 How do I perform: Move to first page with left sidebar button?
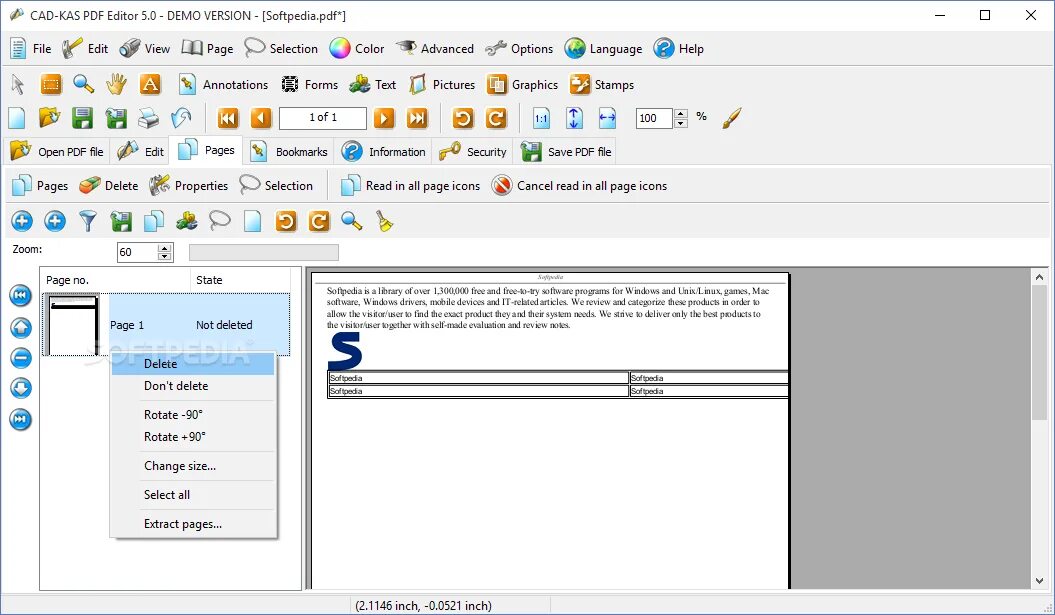tap(21, 295)
